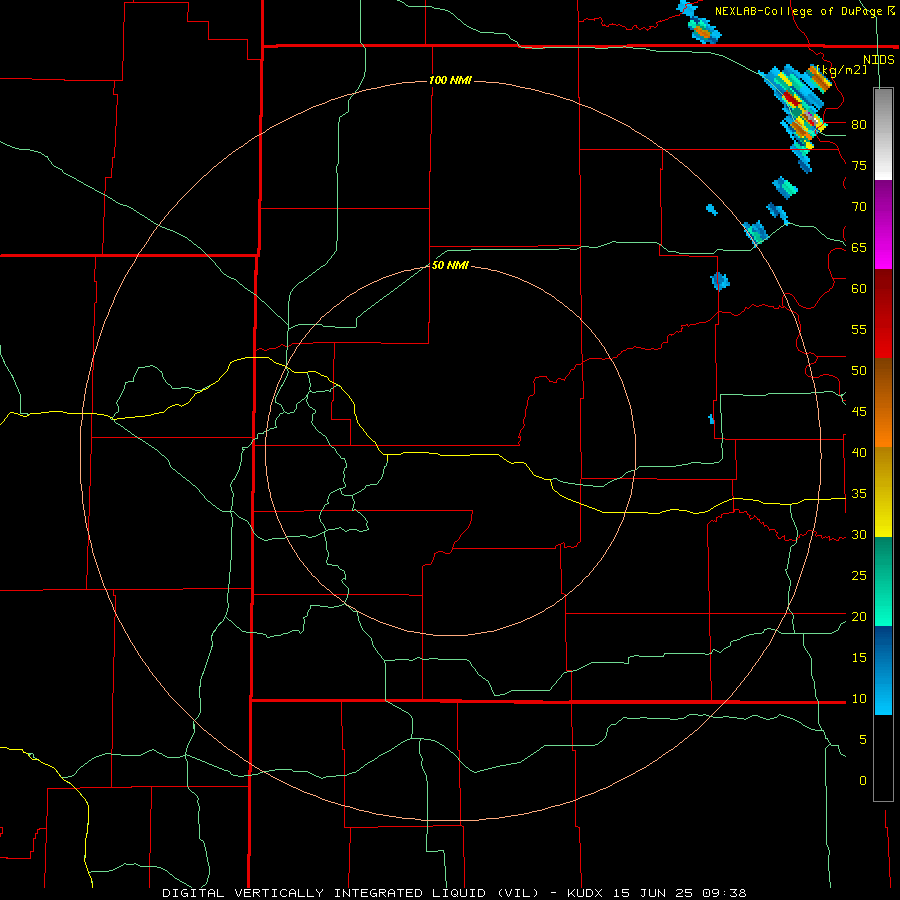Click the legend value 15 beside the color bar

pos(859,657)
